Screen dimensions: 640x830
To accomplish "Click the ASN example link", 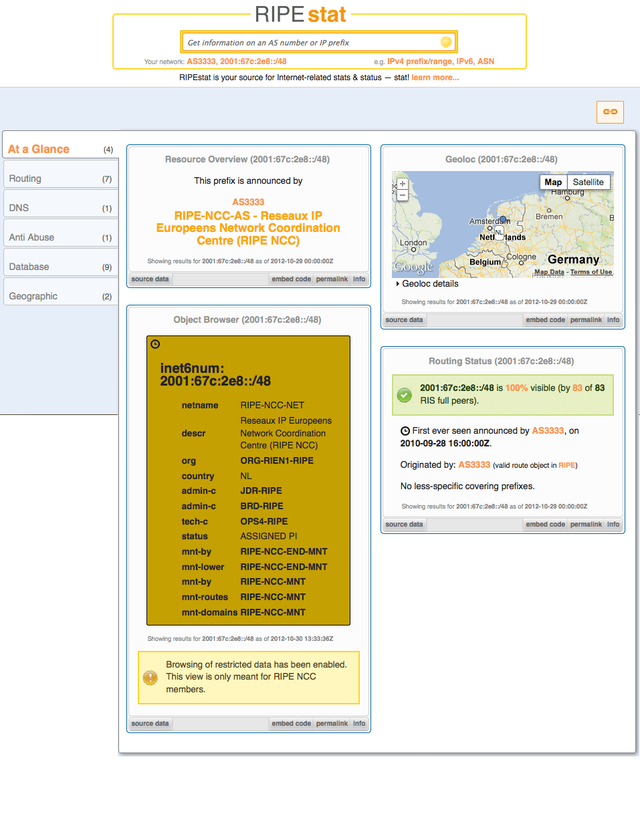I will click(x=486, y=61).
